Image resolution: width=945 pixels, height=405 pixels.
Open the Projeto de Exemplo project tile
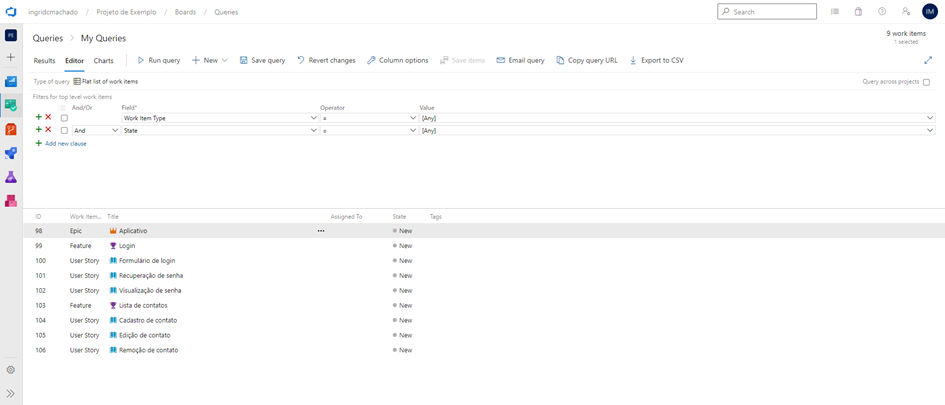tap(11, 36)
